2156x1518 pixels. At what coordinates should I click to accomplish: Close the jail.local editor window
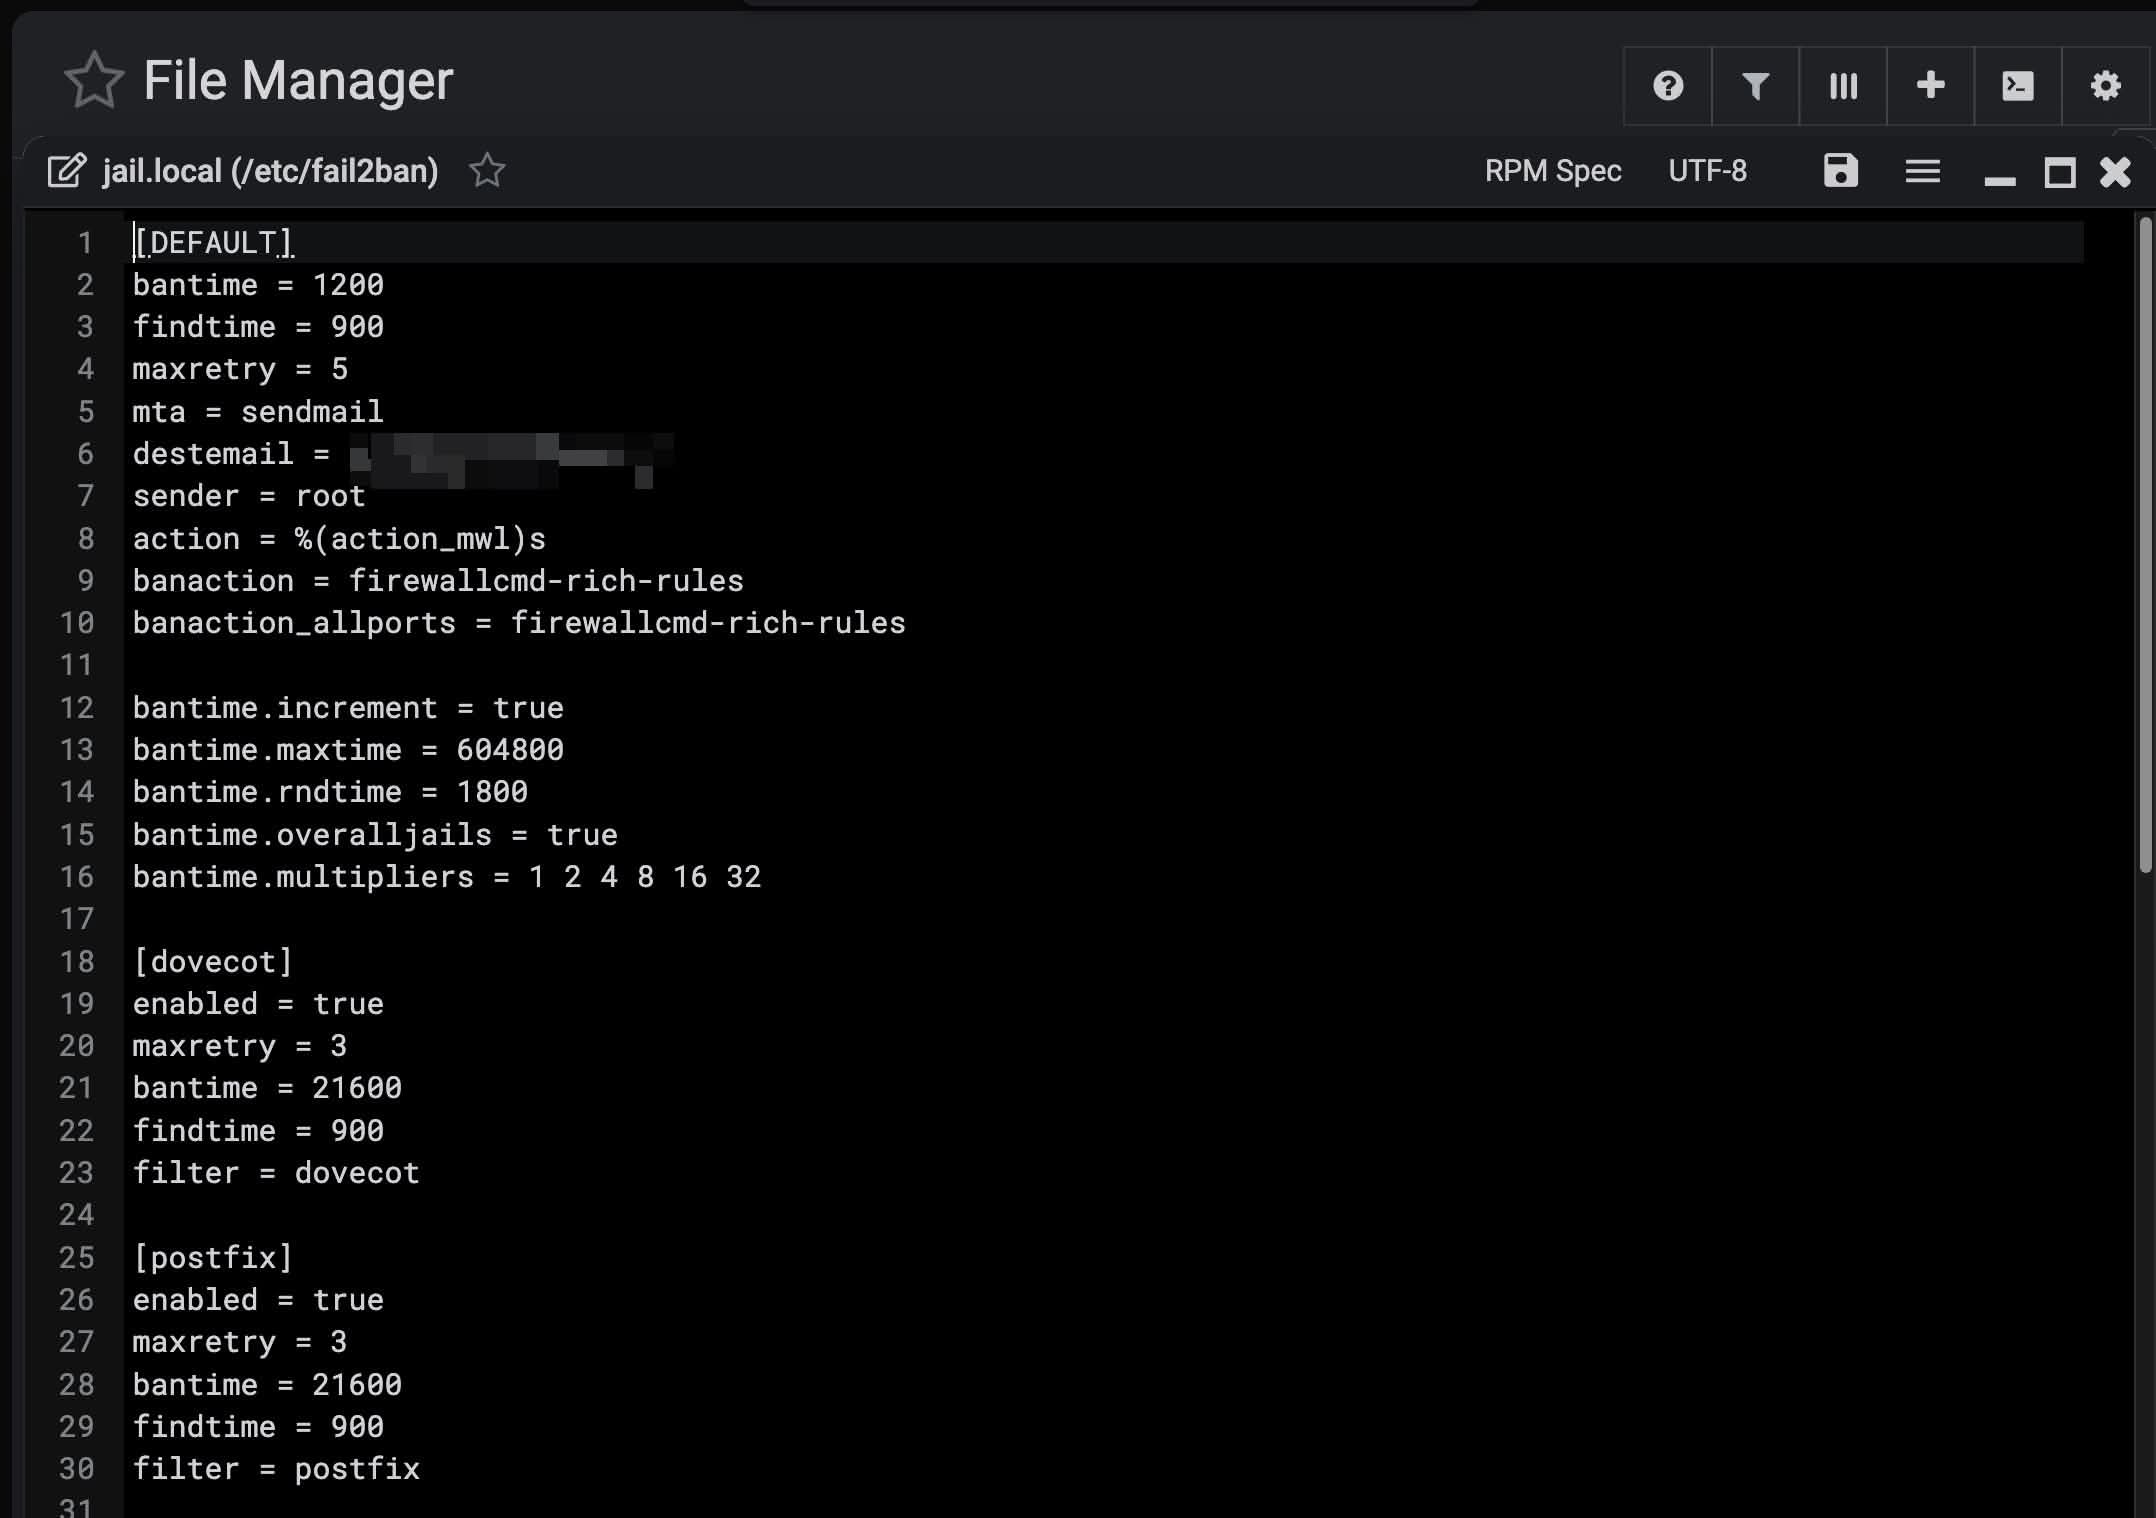[2115, 172]
